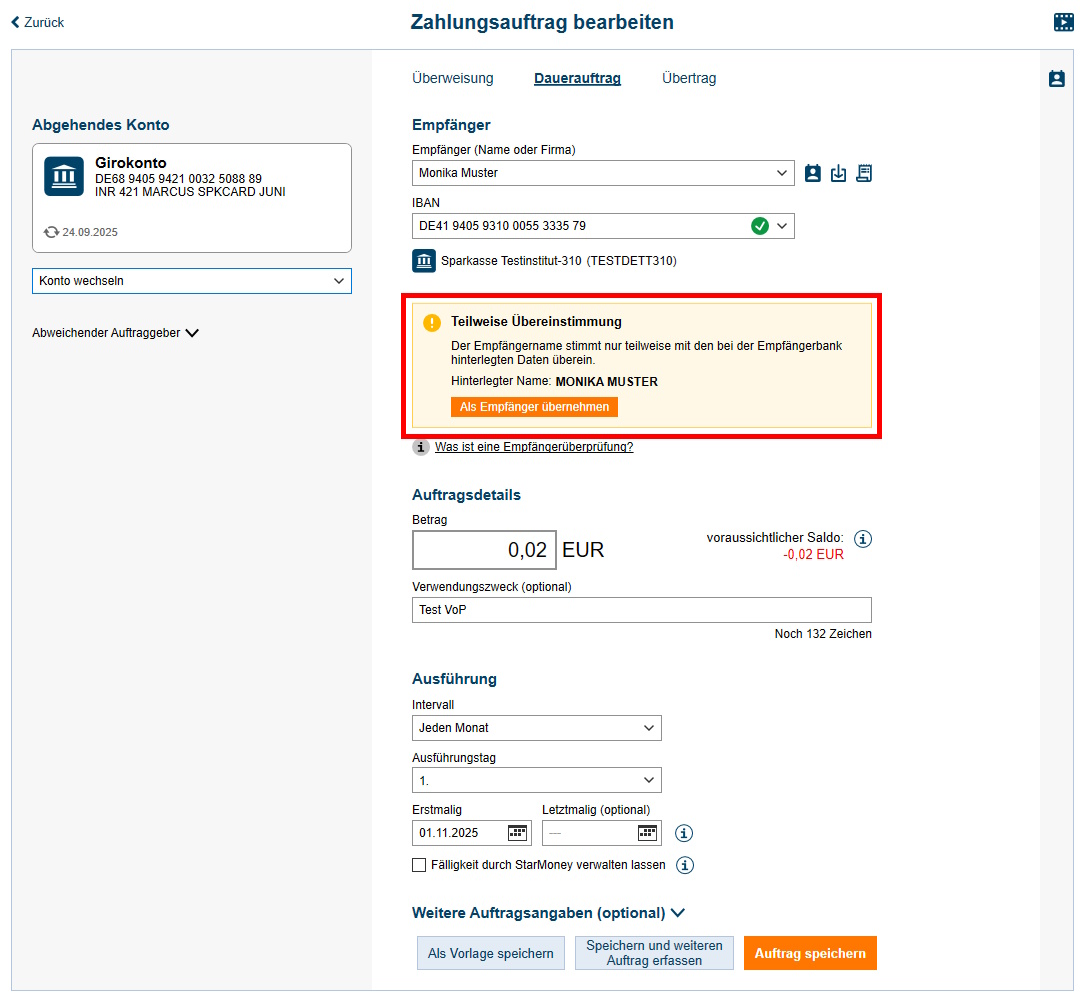The height and width of the screenshot is (996, 1080).
Task: Open the address book icon beside recipient
Action: click(x=813, y=173)
